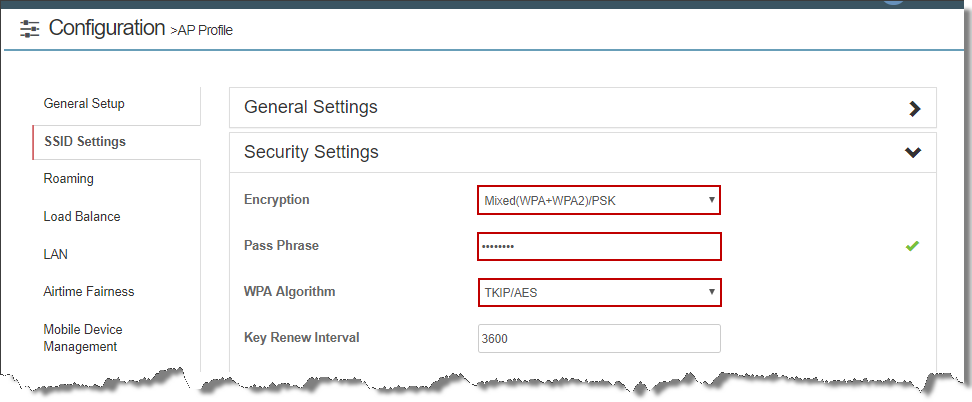
Task: Click into the Pass Phrase field
Action: (x=599, y=246)
